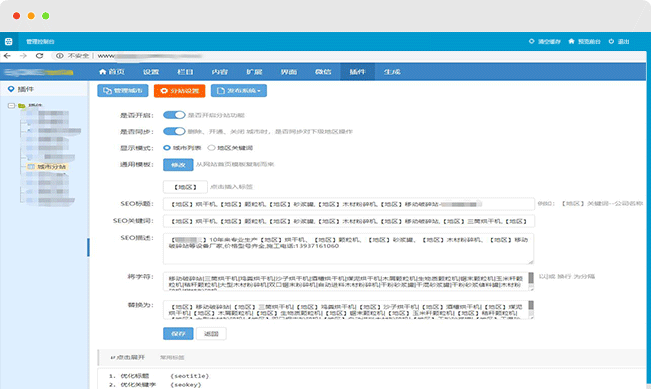Click the {seotitle} tag text
The image size is (651, 389).
click(x=190, y=376)
